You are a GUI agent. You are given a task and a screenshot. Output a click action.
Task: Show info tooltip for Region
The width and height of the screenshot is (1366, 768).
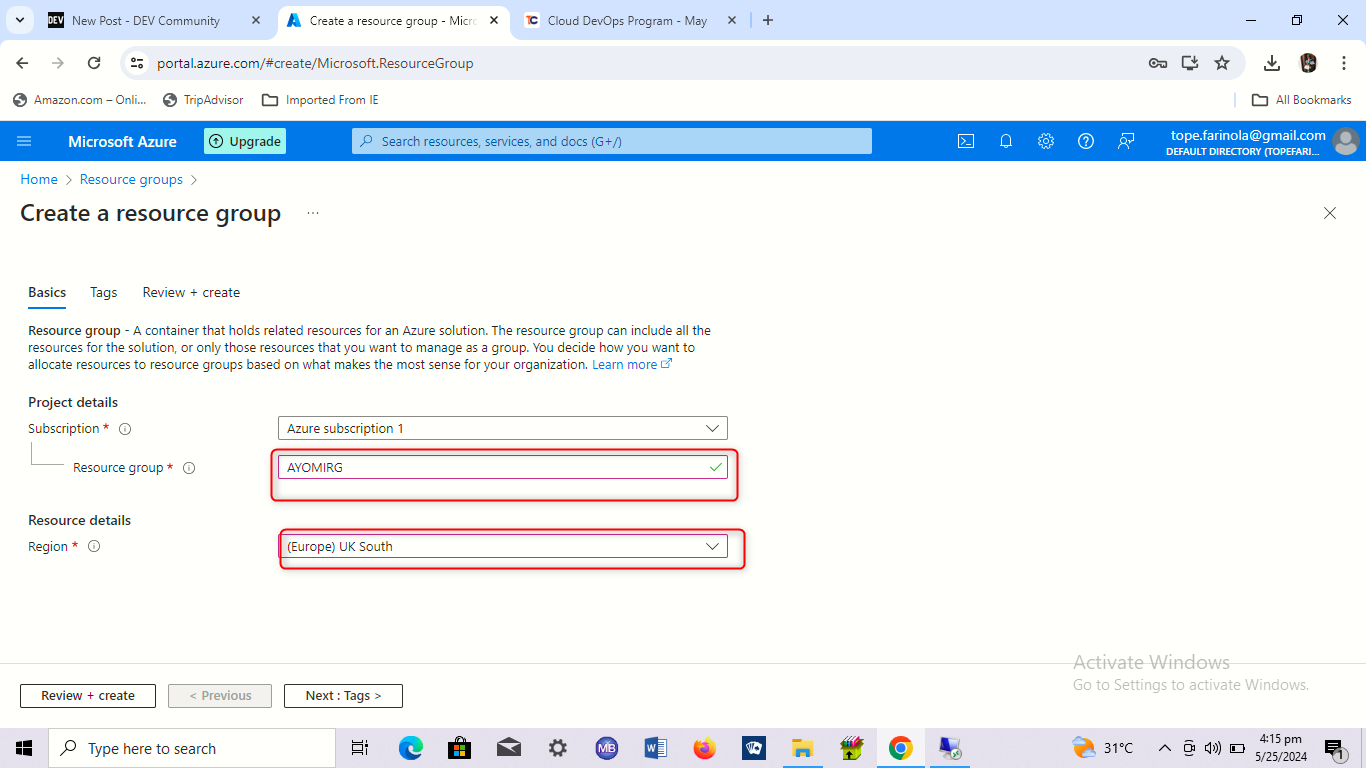coord(94,547)
